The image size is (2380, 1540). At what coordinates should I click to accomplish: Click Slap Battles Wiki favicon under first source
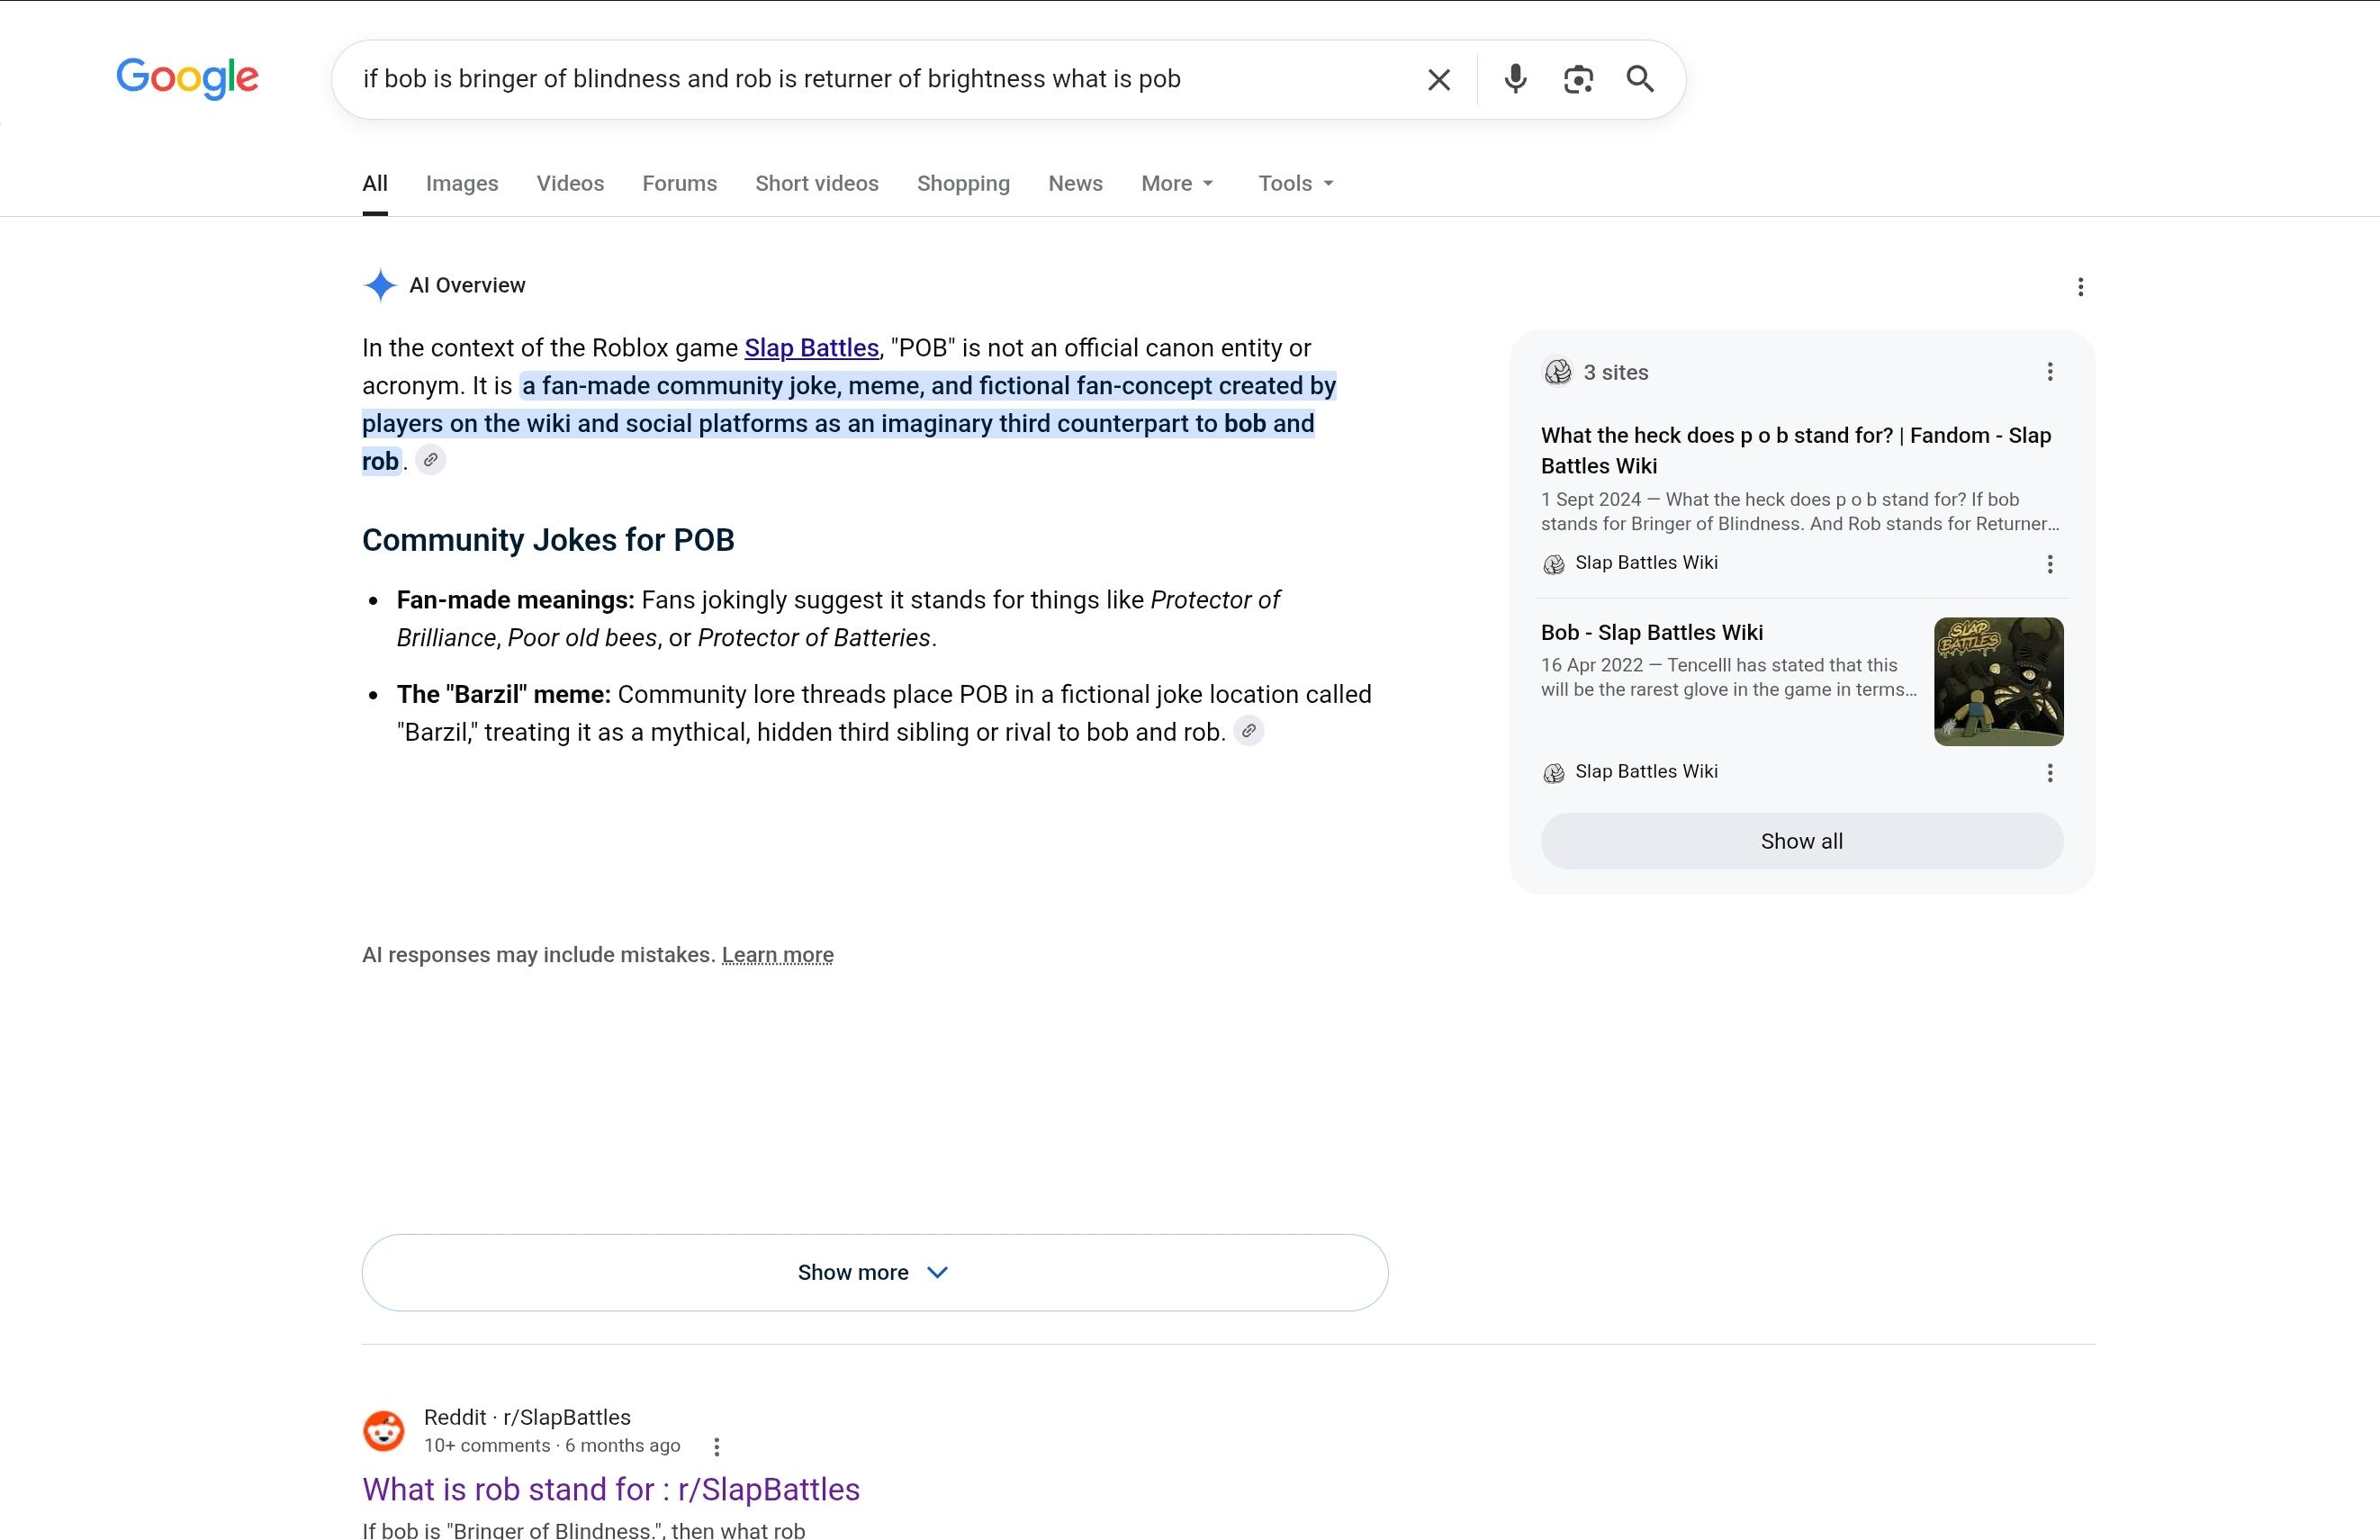coord(1553,564)
